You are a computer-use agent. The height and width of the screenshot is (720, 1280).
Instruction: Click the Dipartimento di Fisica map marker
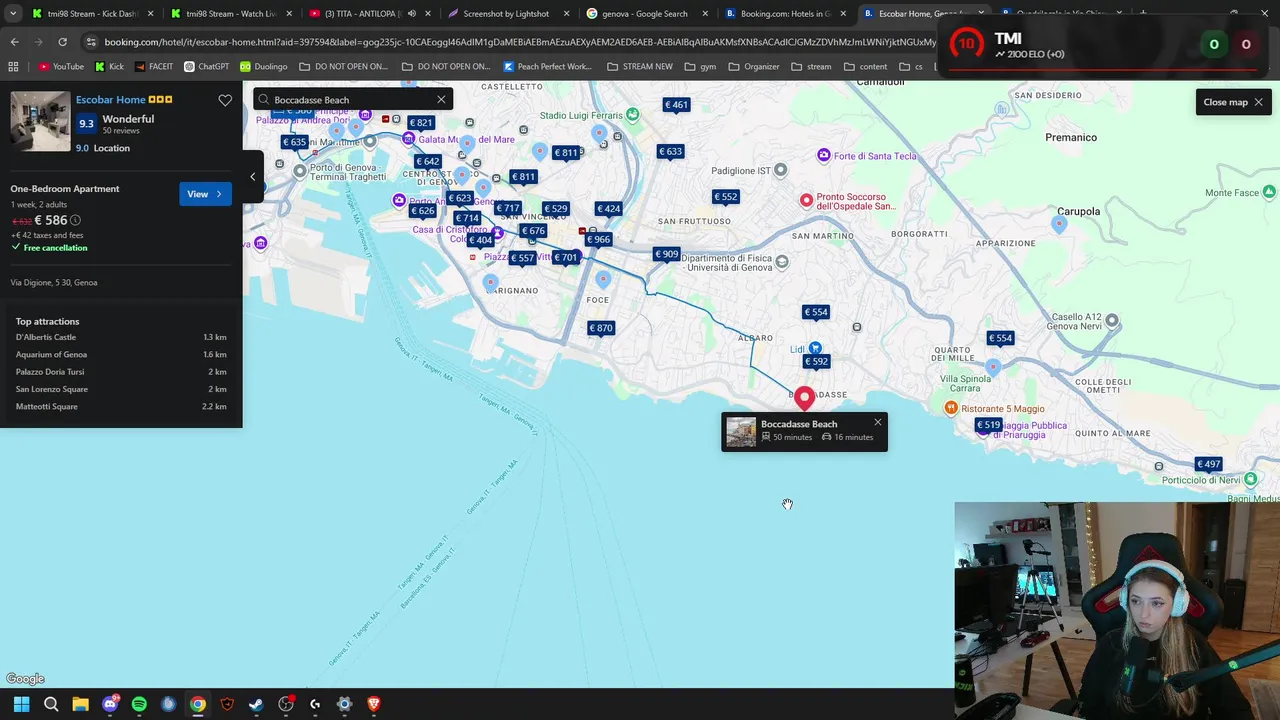tap(782, 262)
